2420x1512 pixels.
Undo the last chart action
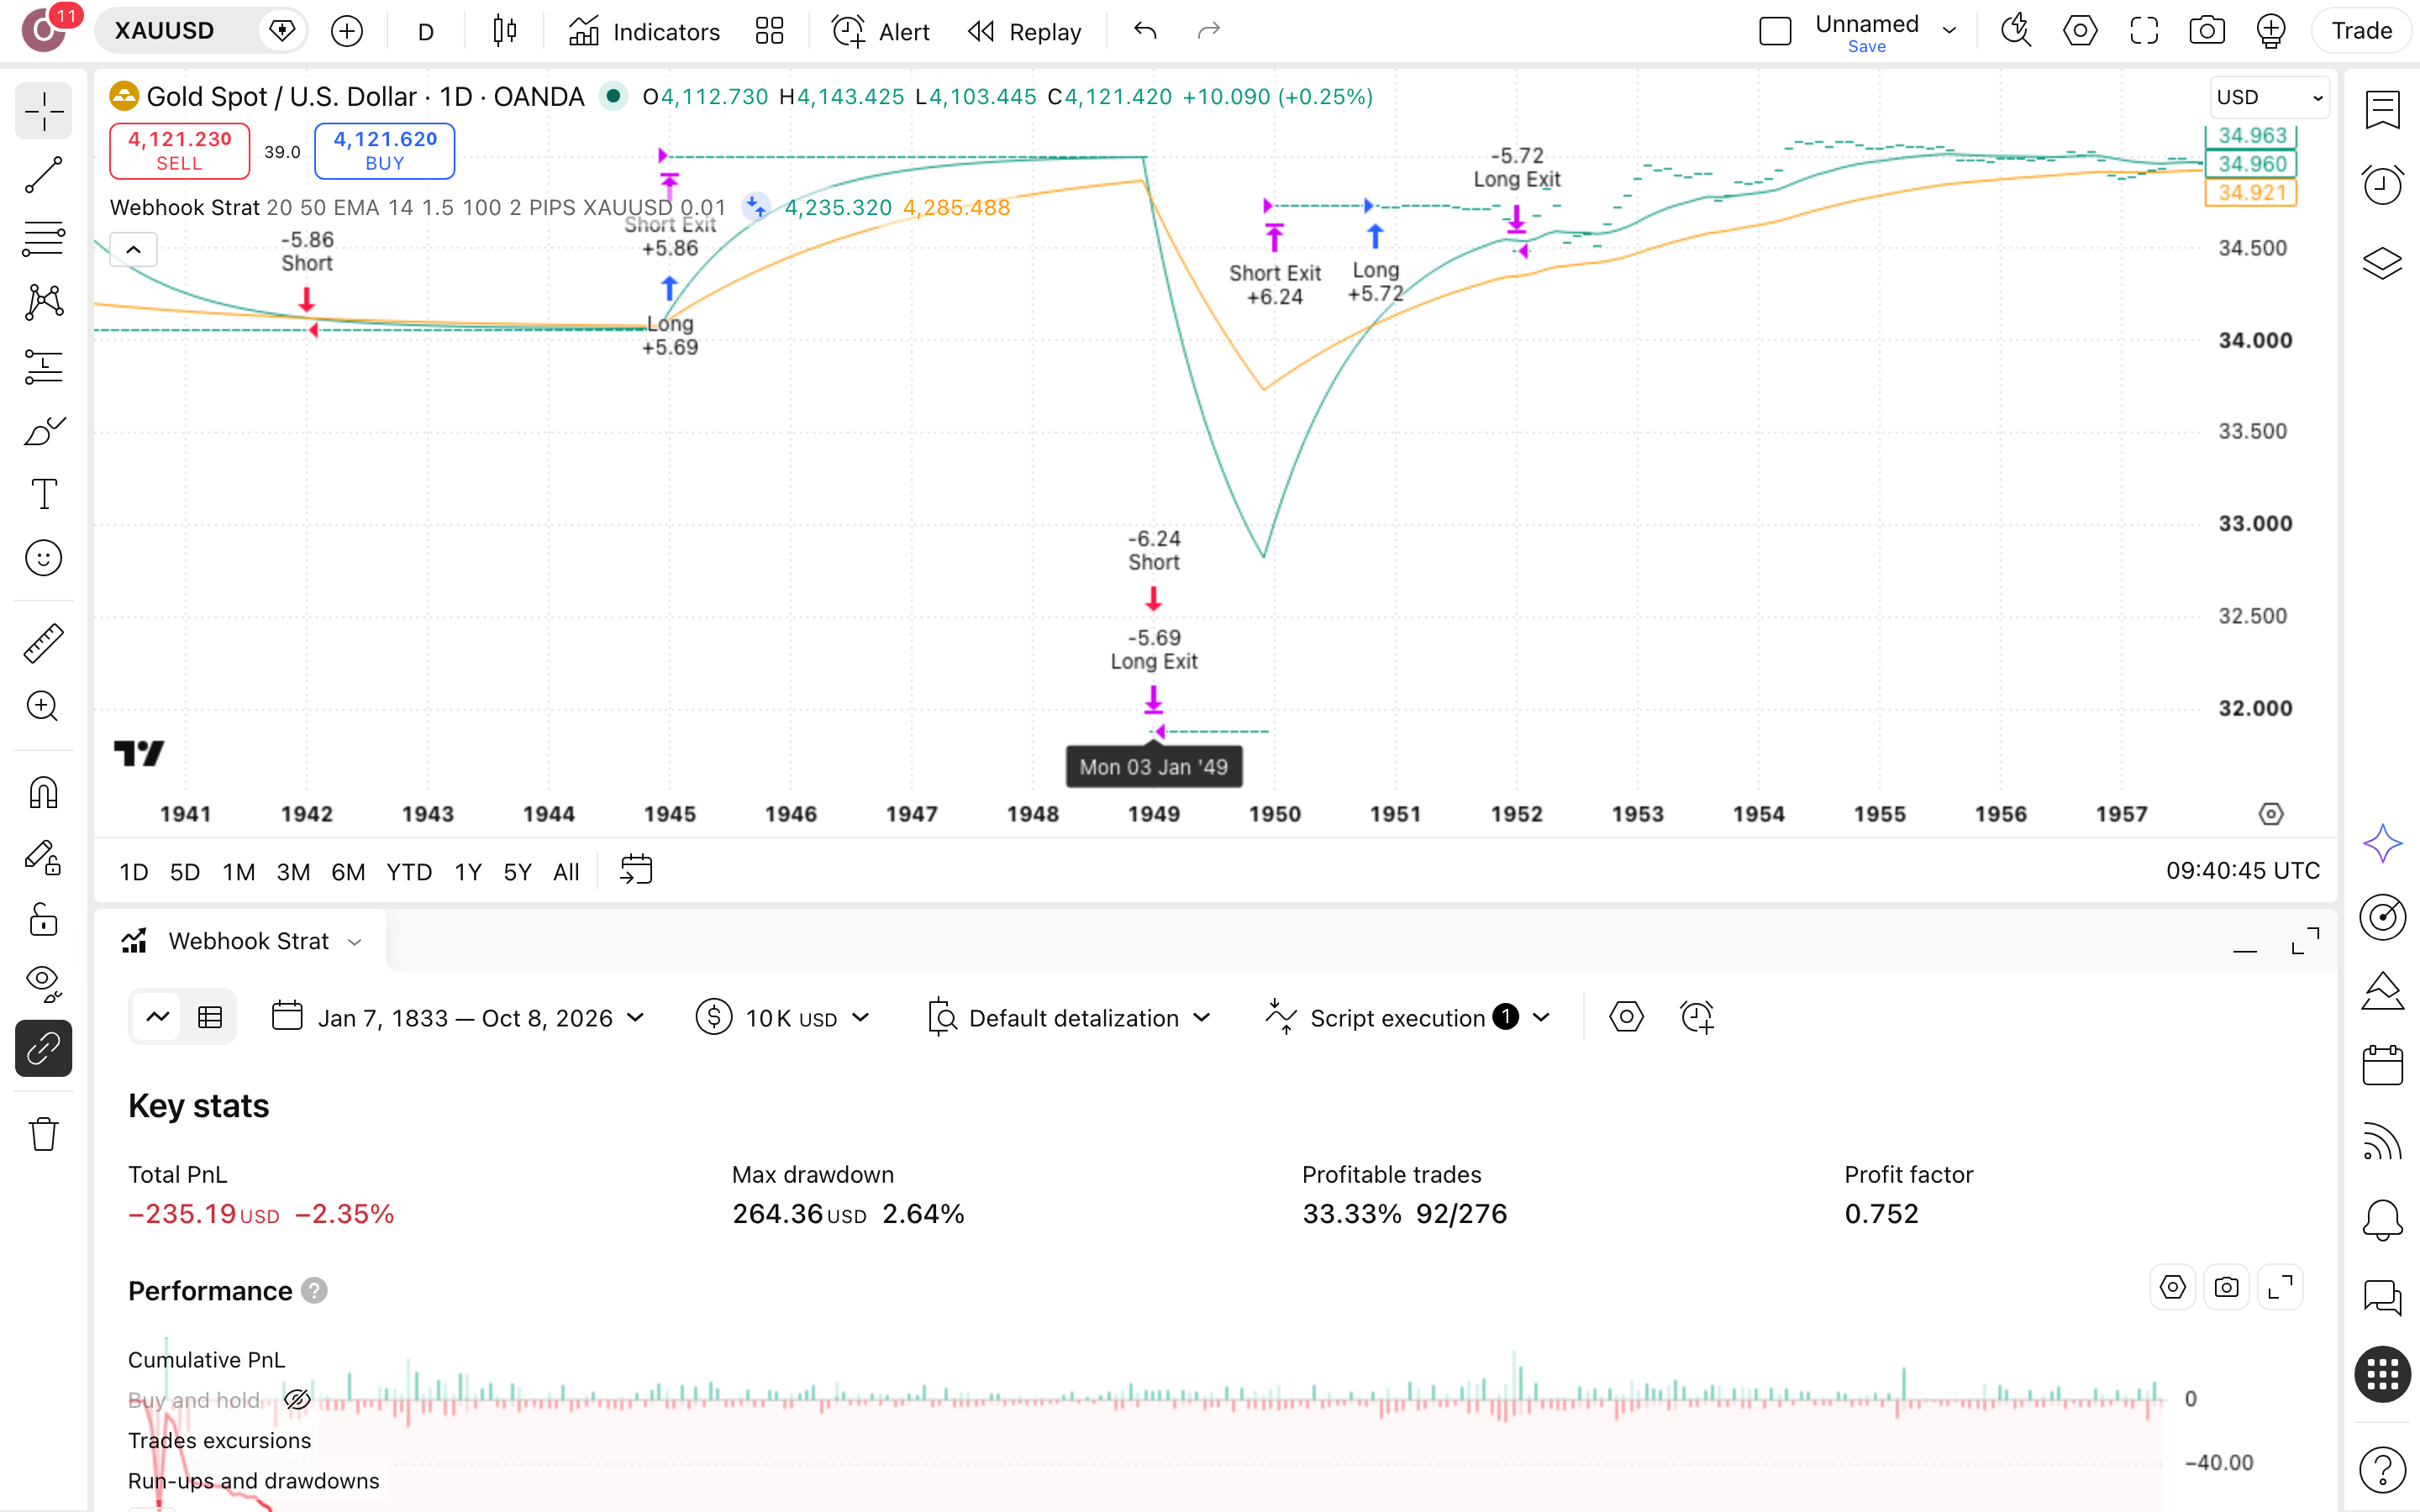click(x=1146, y=31)
